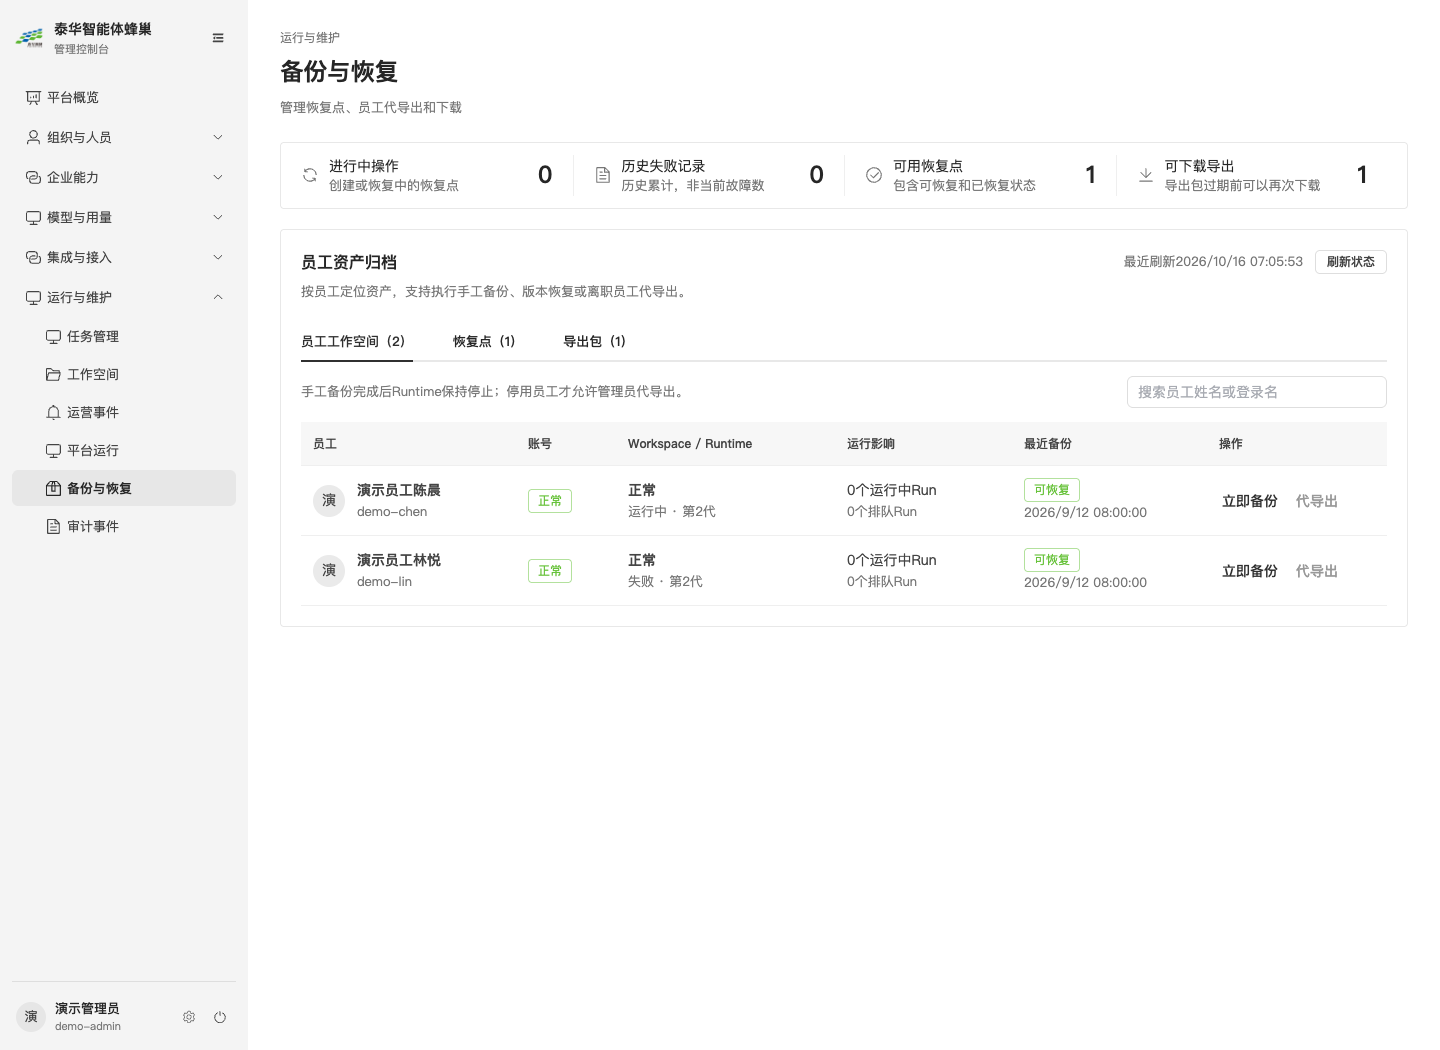Click the avatar for 演示员工陈晨
Screen dimensions: 1440x1050
click(x=329, y=501)
